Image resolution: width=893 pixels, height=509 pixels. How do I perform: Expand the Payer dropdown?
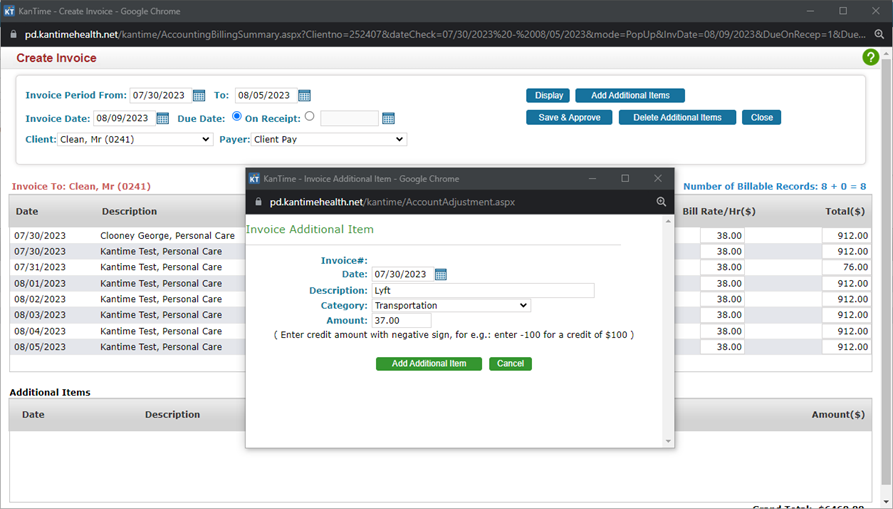[x=328, y=139]
